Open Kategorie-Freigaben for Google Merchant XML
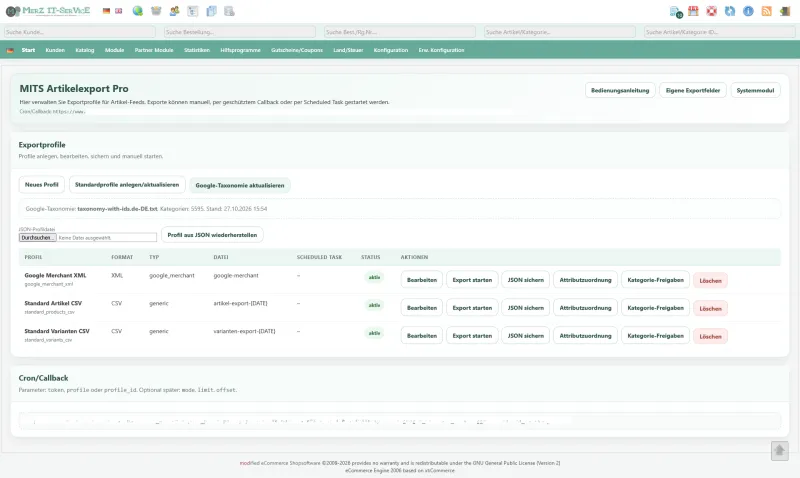 pyautogui.click(x=656, y=280)
